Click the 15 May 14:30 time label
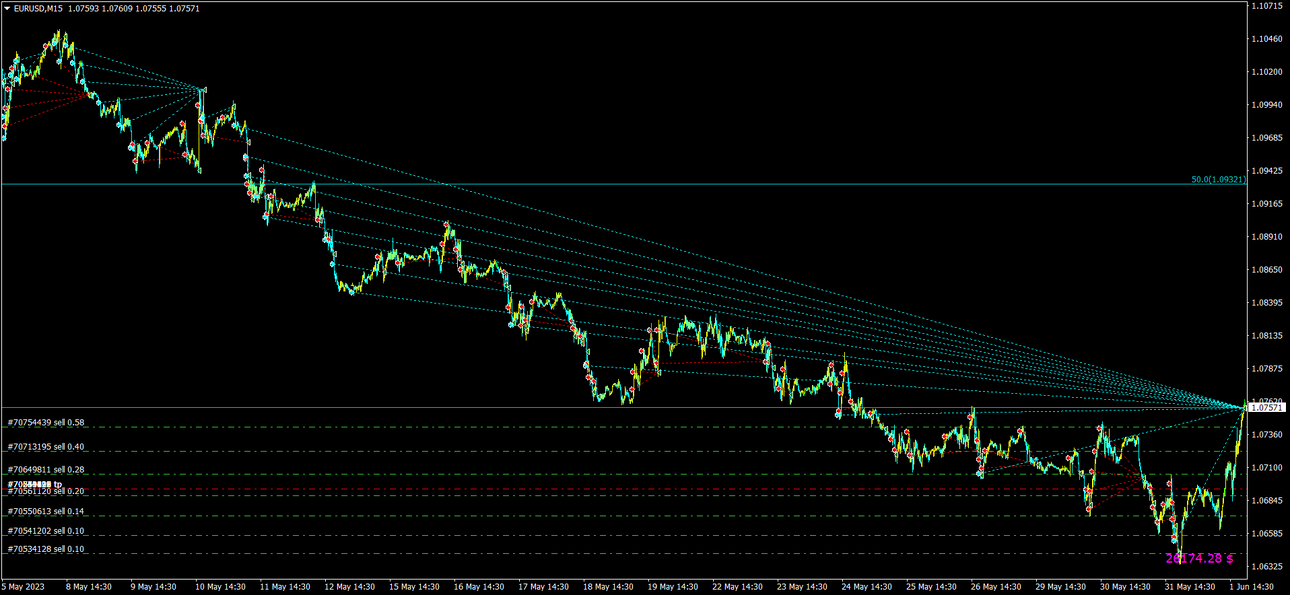The width and height of the screenshot is (1290, 595). [416, 587]
